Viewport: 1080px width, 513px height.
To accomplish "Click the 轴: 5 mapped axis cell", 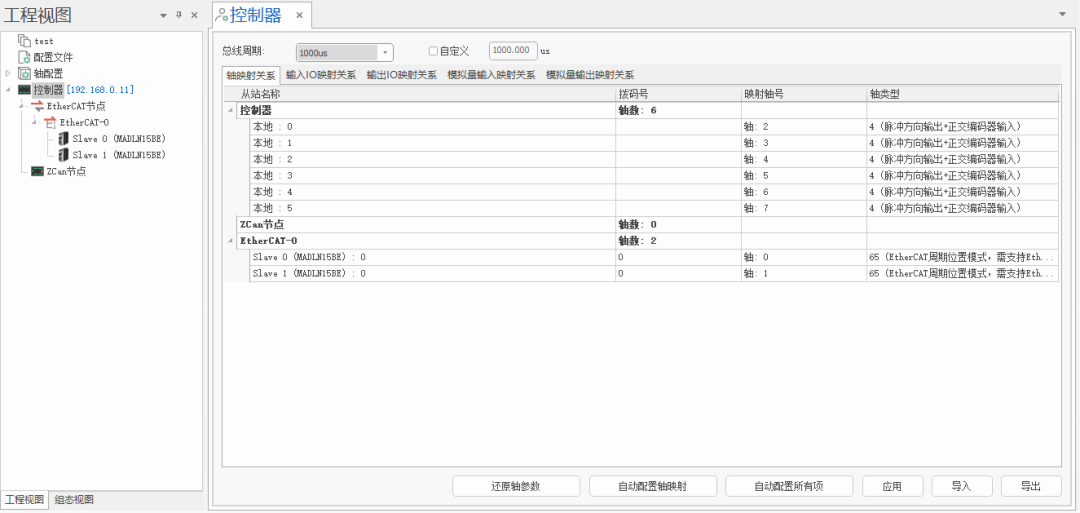I will 804,176.
